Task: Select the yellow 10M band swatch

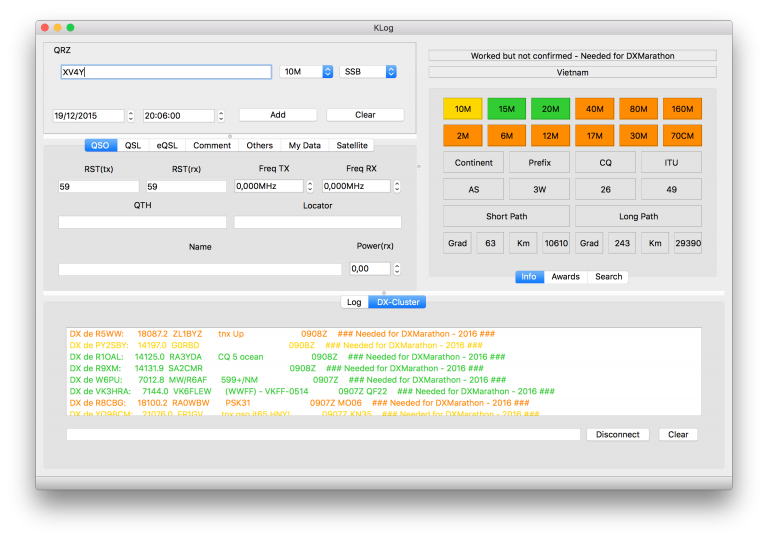Action: (x=462, y=109)
